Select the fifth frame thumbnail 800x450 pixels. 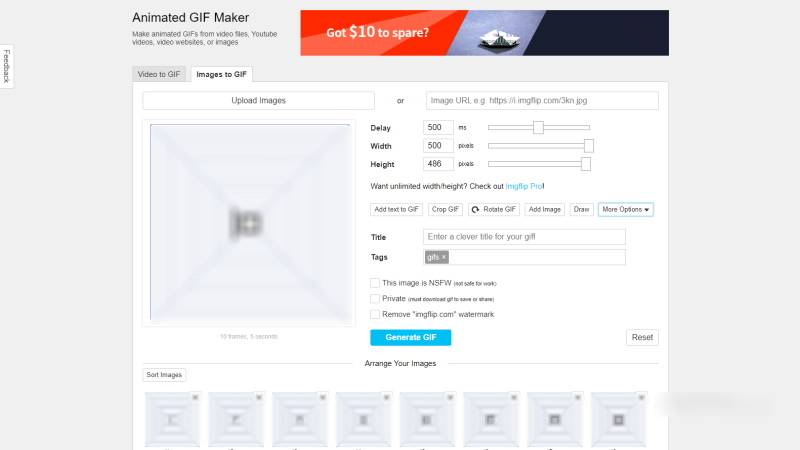(x=427, y=420)
